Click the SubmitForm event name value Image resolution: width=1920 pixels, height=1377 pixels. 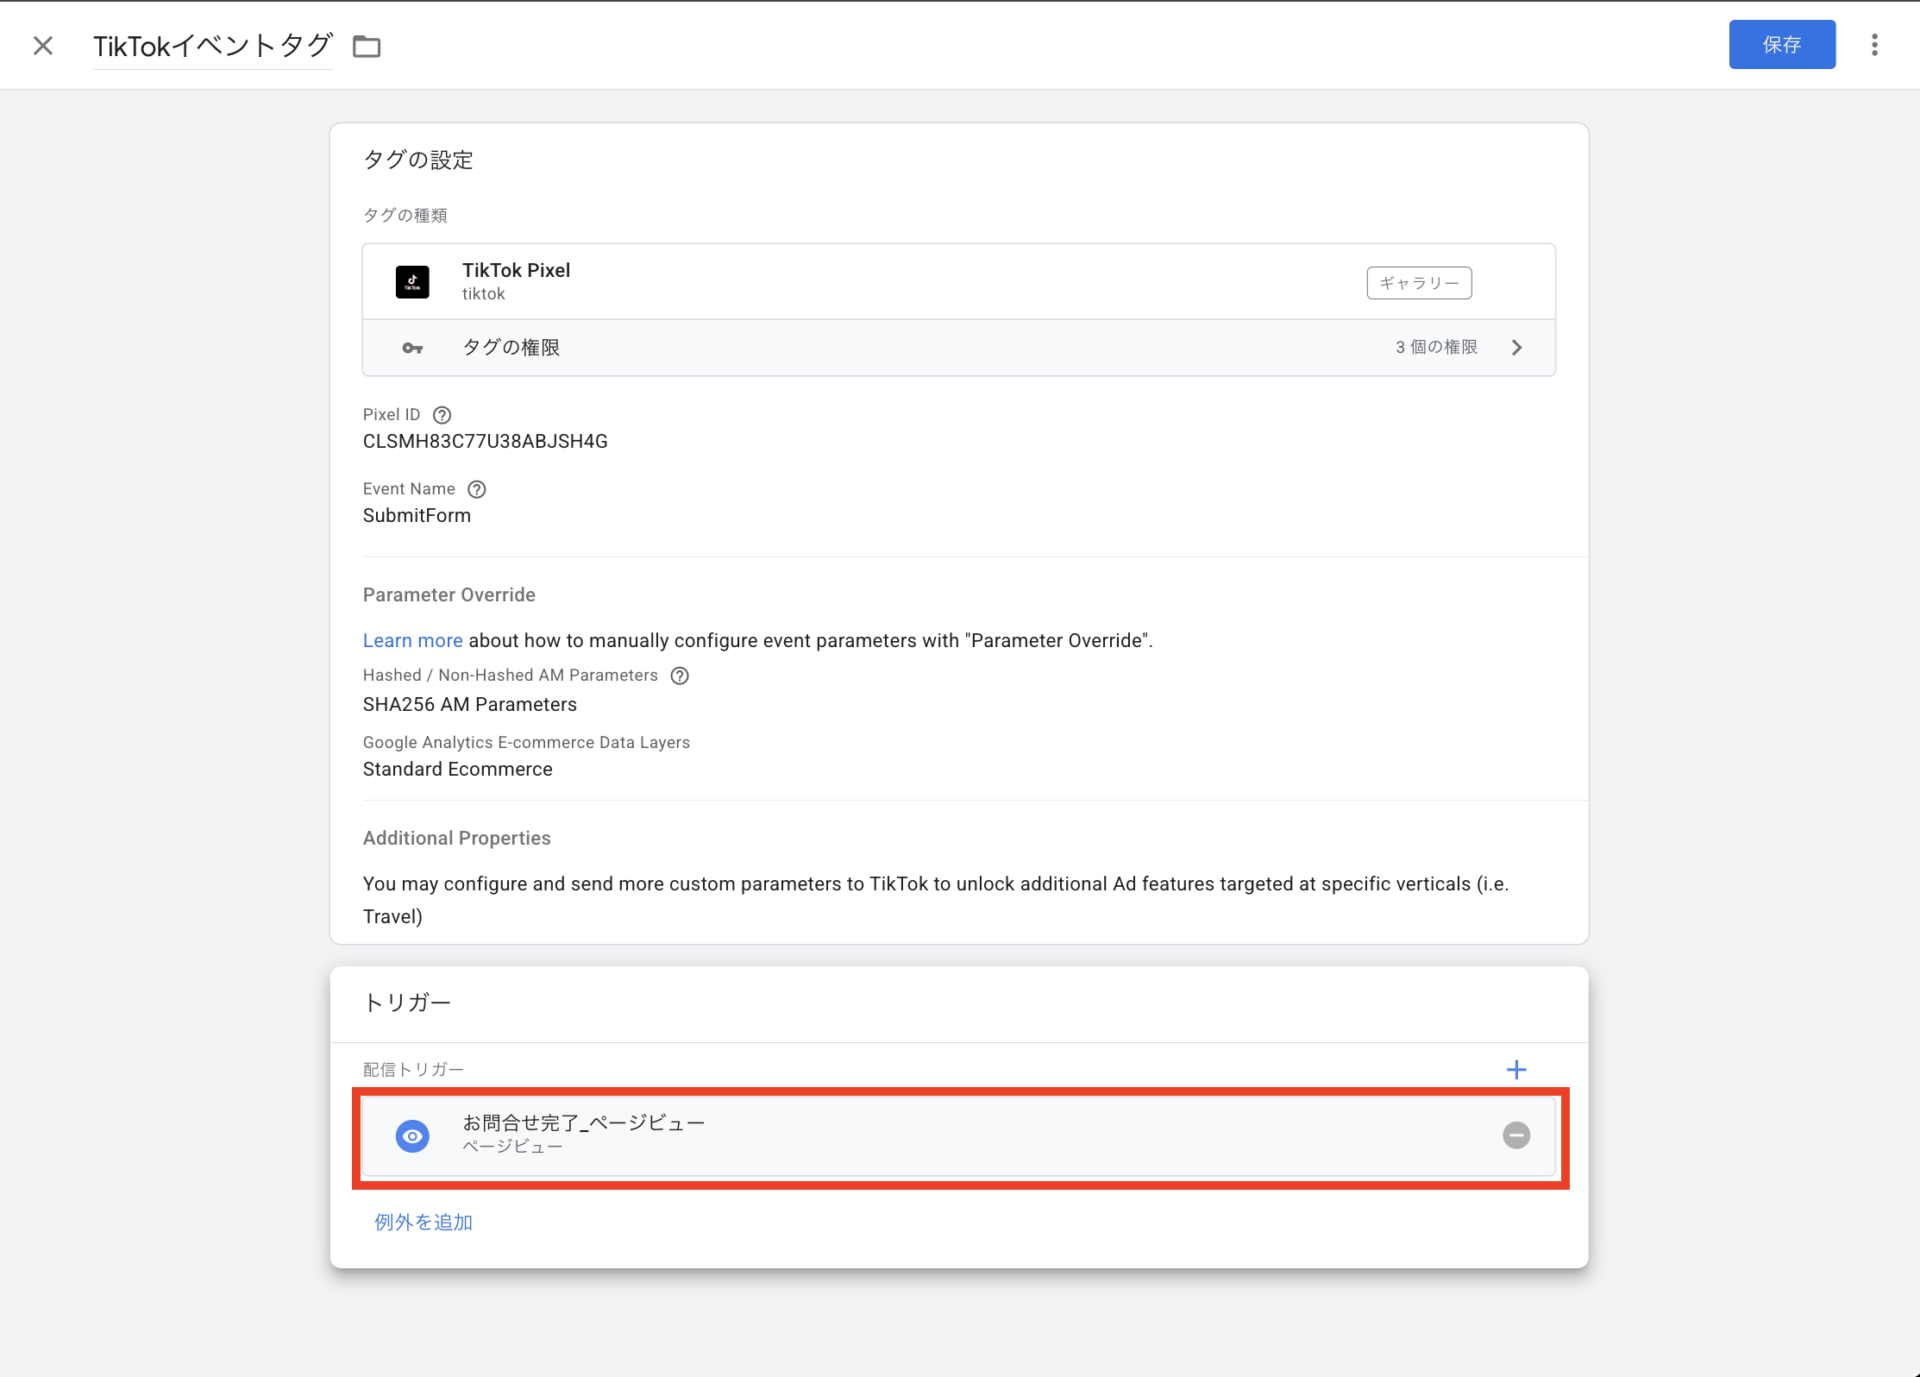point(417,515)
